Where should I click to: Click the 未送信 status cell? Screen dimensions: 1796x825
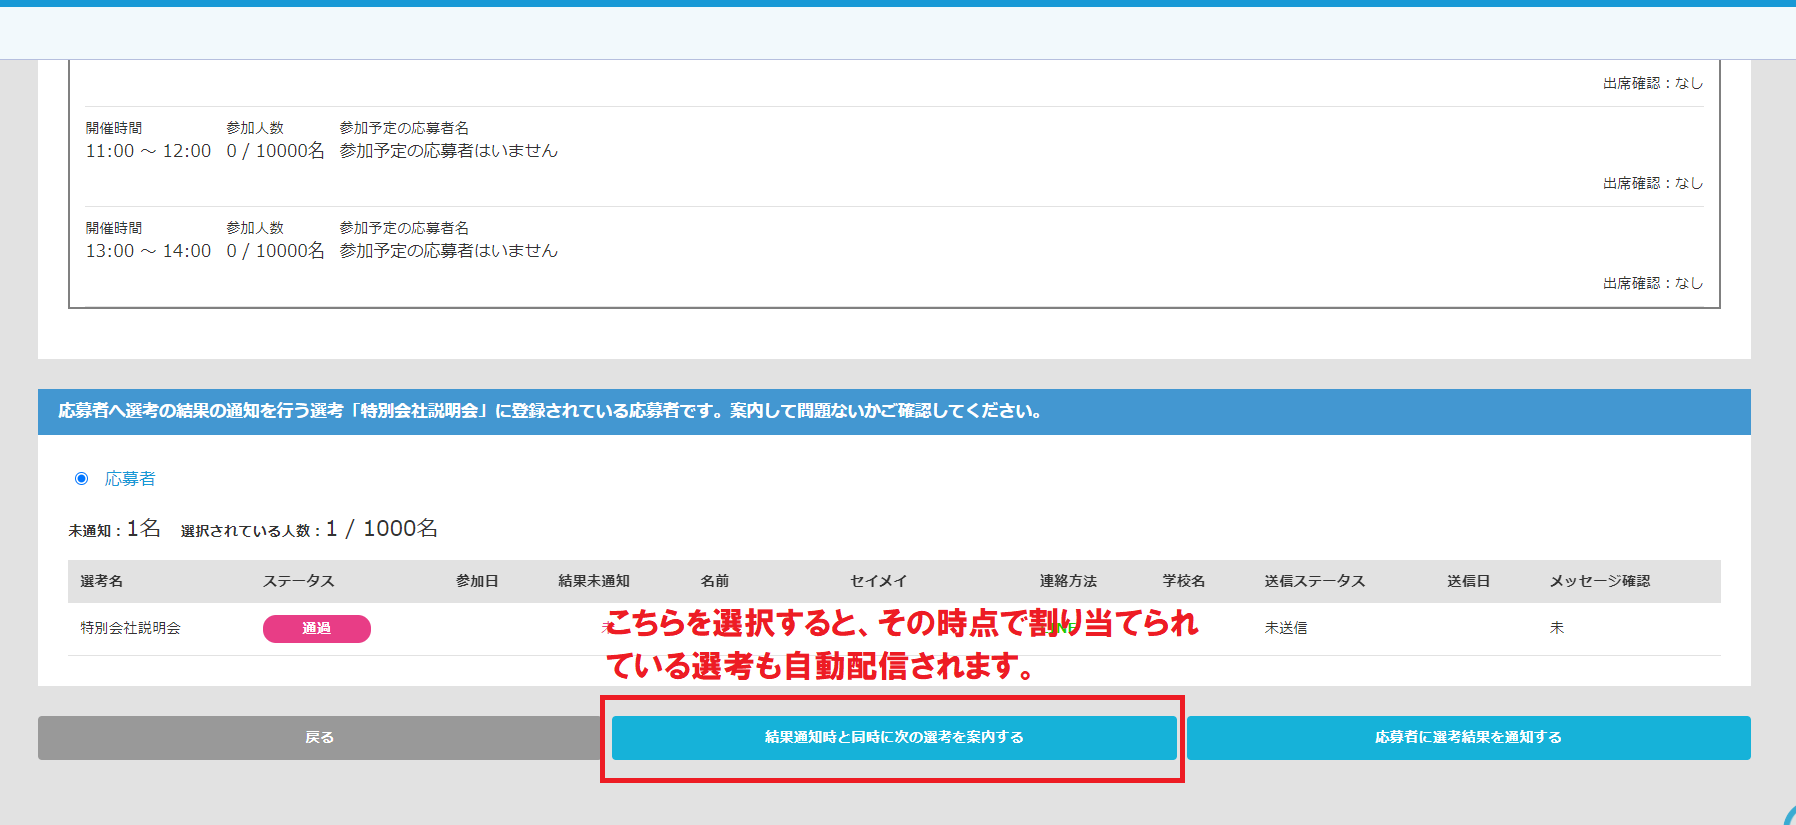click(x=1286, y=628)
